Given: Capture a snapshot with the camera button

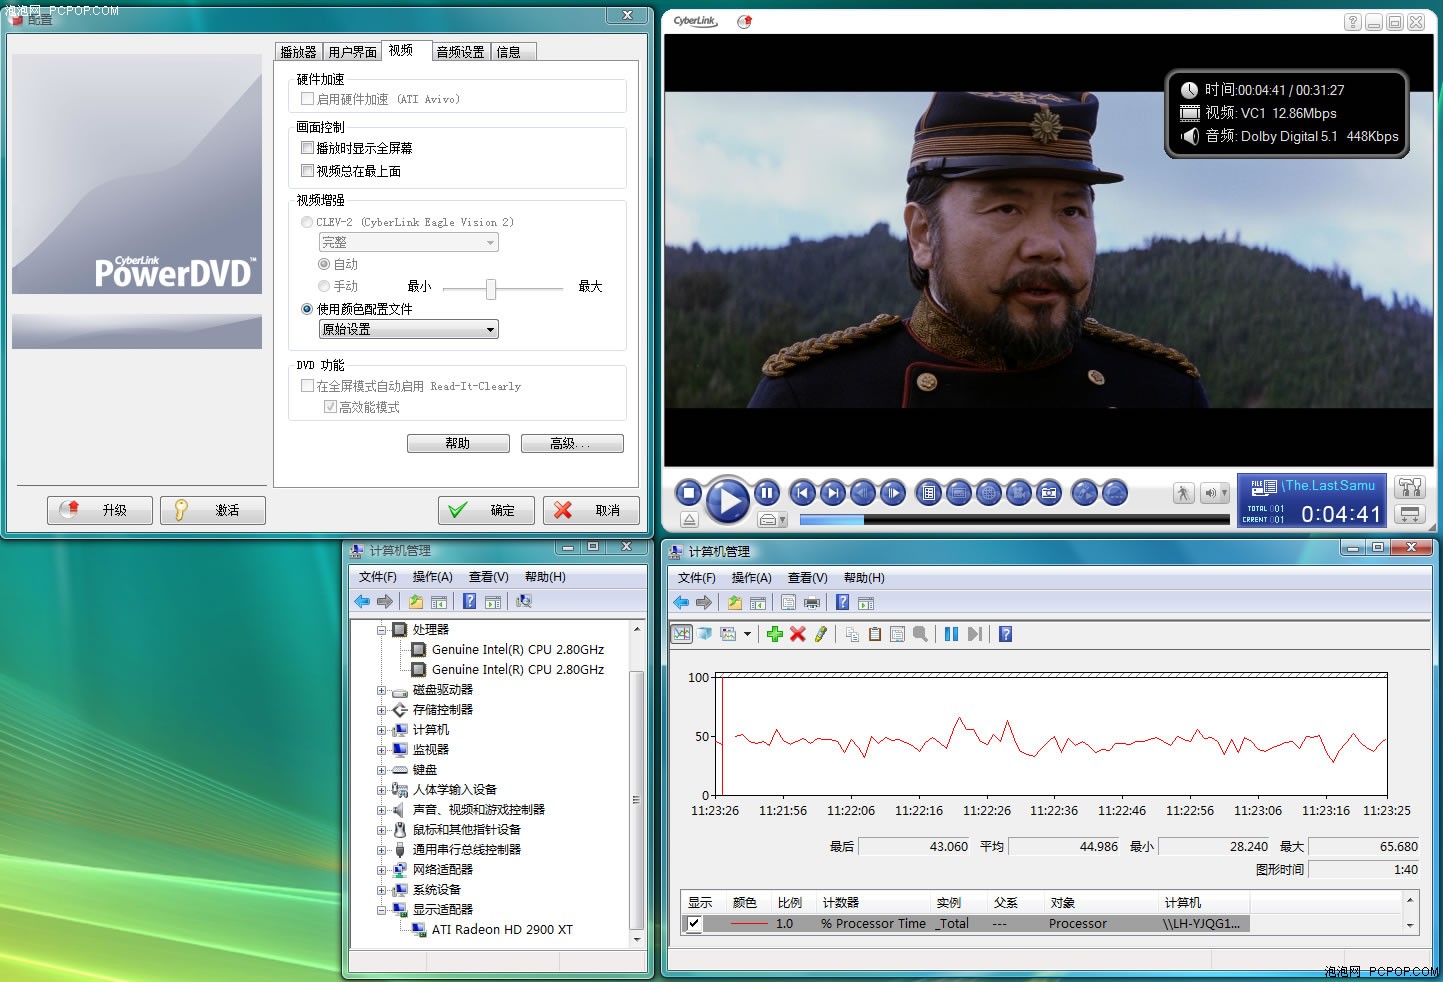Looking at the screenshot, I should coord(1049,492).
